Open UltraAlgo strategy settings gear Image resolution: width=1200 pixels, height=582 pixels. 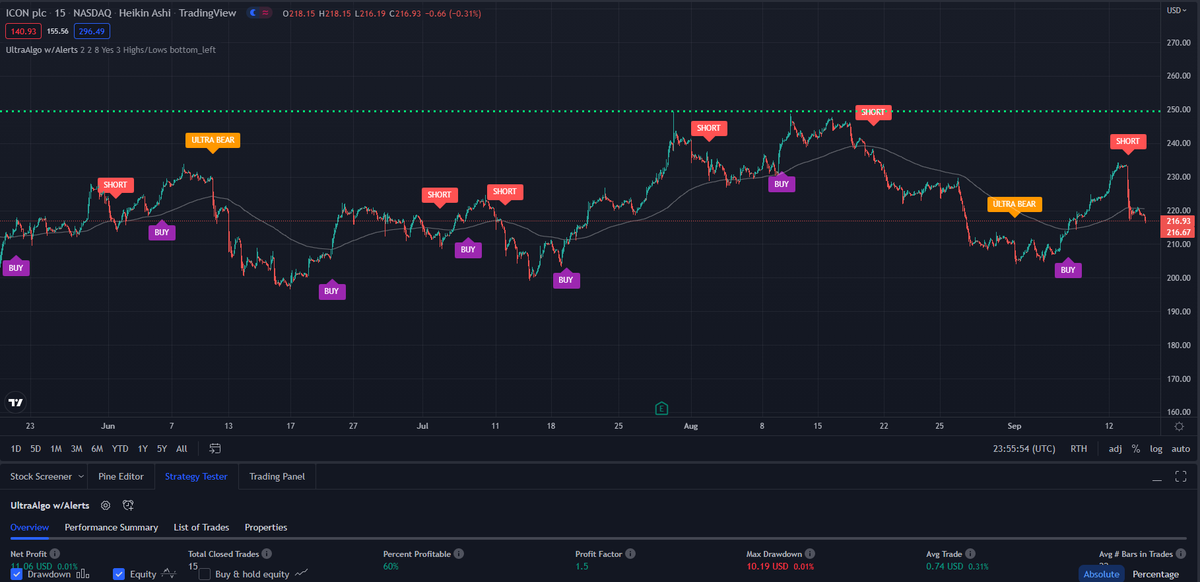105,506
